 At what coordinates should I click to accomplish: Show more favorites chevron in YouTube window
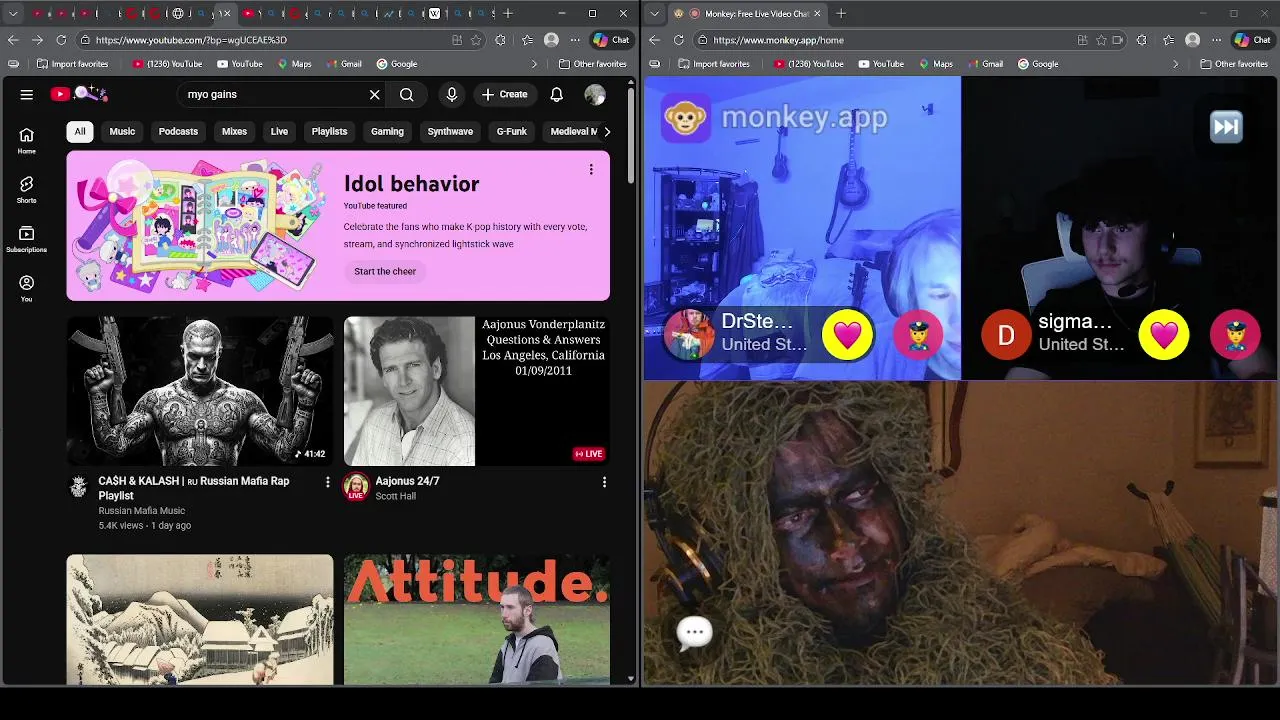[x=534, y=64]
